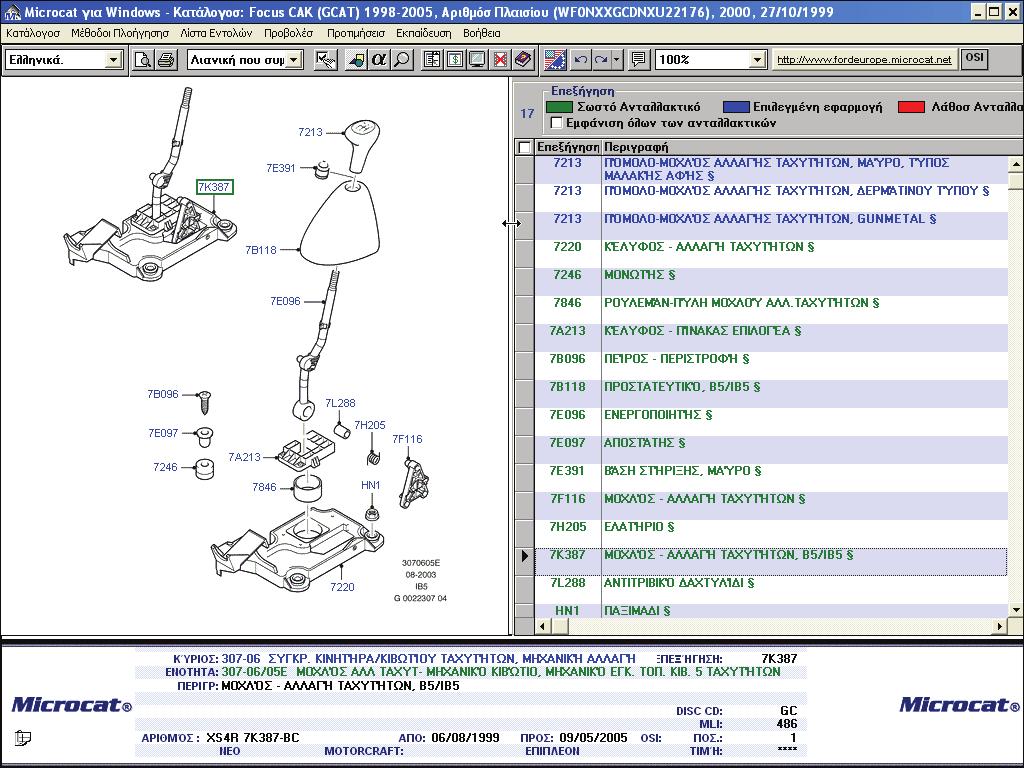
Task: Click the HN1 callout label in the diagram
Action: click(370, 485)
